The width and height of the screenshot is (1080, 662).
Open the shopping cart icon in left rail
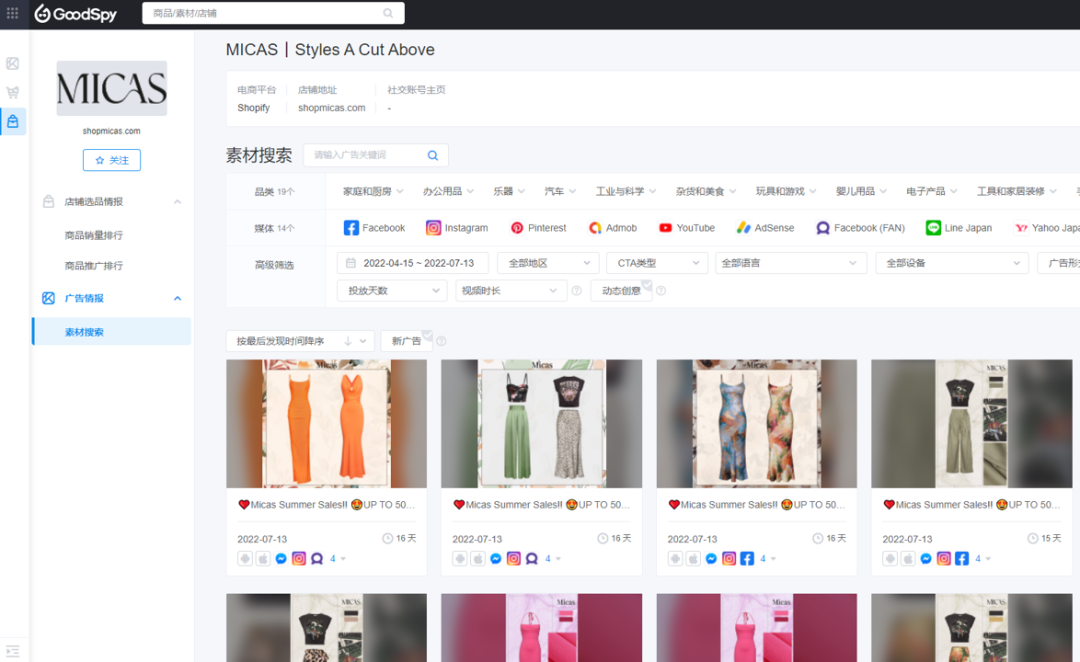click(x=12, y=92)
